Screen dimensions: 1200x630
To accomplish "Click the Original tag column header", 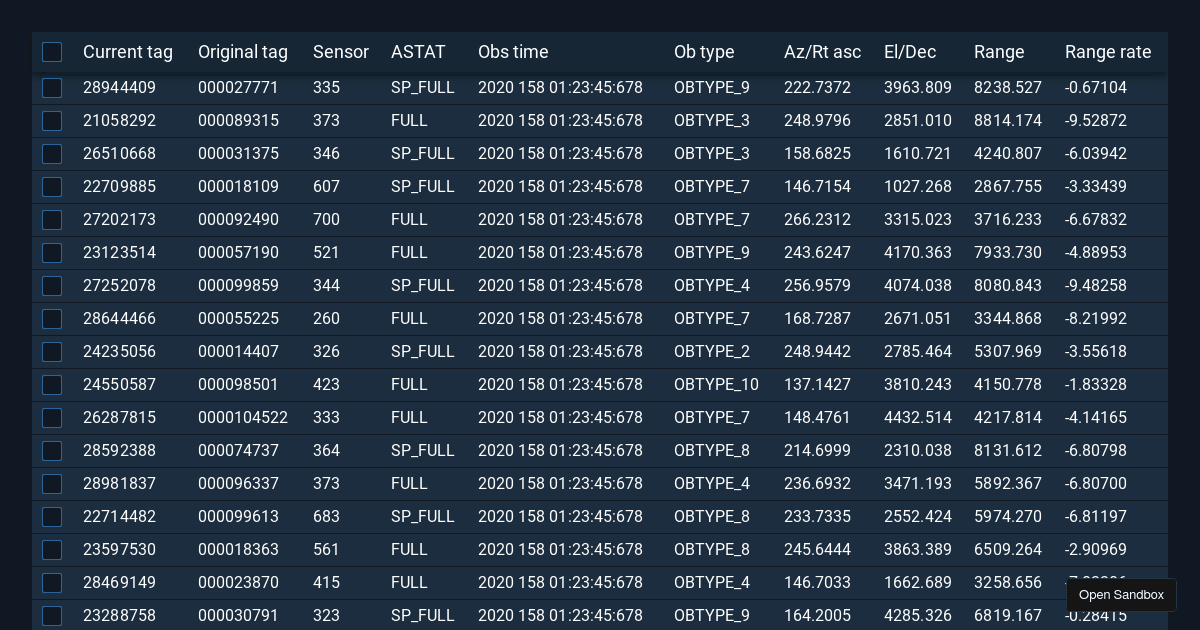I will point(242,52).
